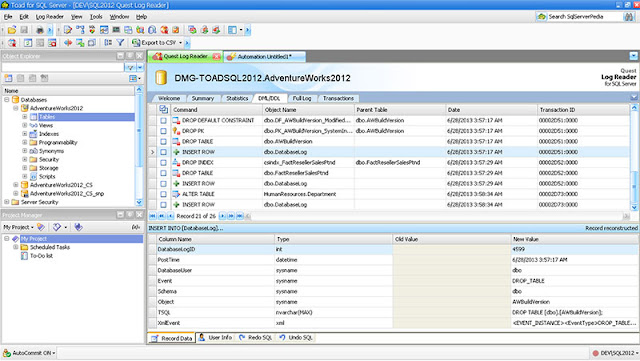The image size is (640, 361).
Task: Click the open file folder icon
Action: tap(12, 30)
